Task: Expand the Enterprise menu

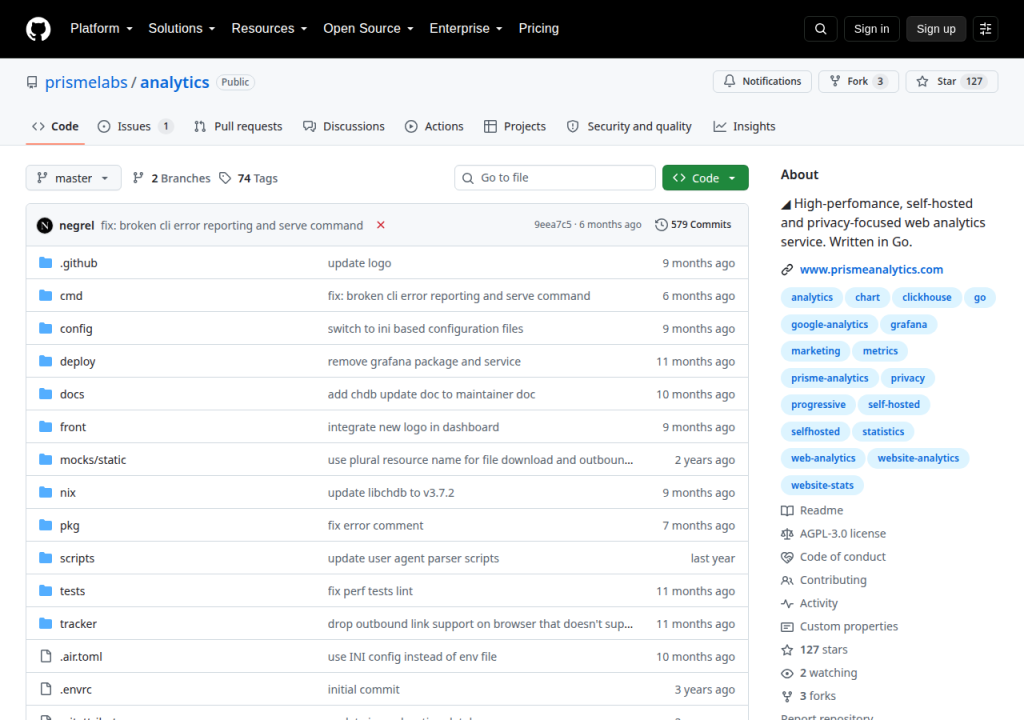Action: 466,29
